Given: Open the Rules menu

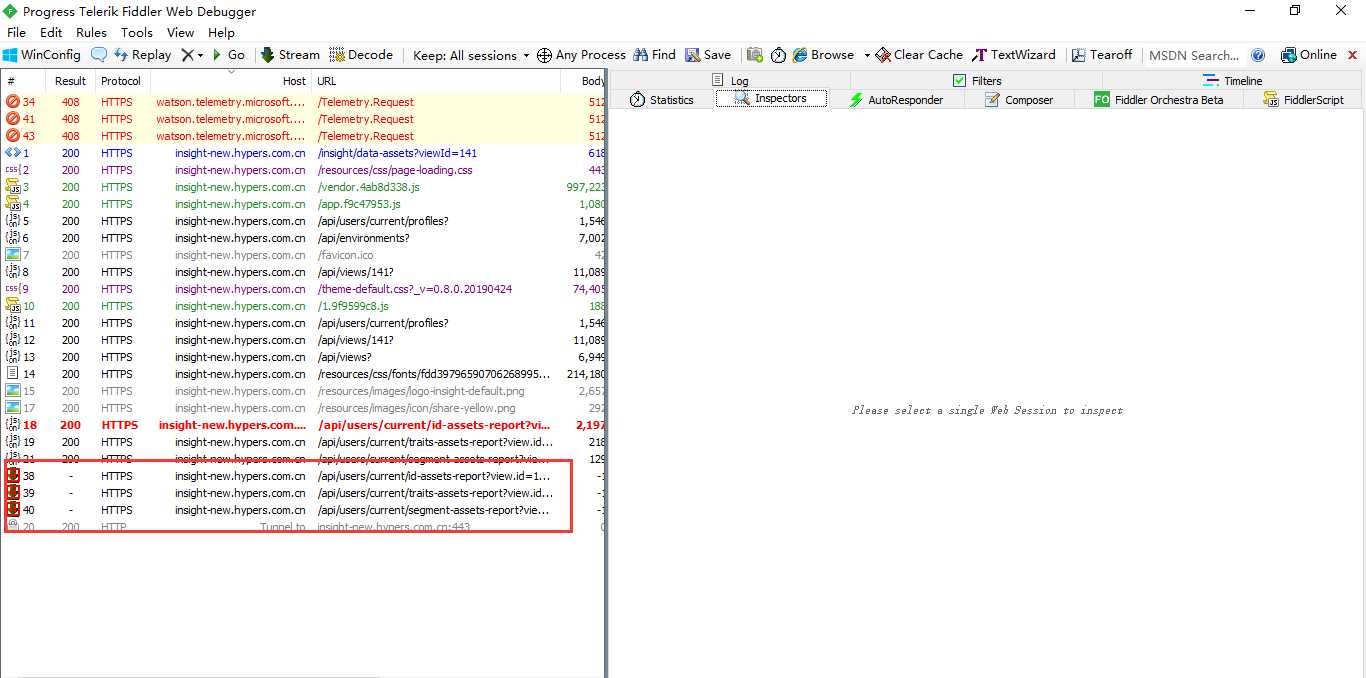Looking at the screenshot, I should (91, 33).
